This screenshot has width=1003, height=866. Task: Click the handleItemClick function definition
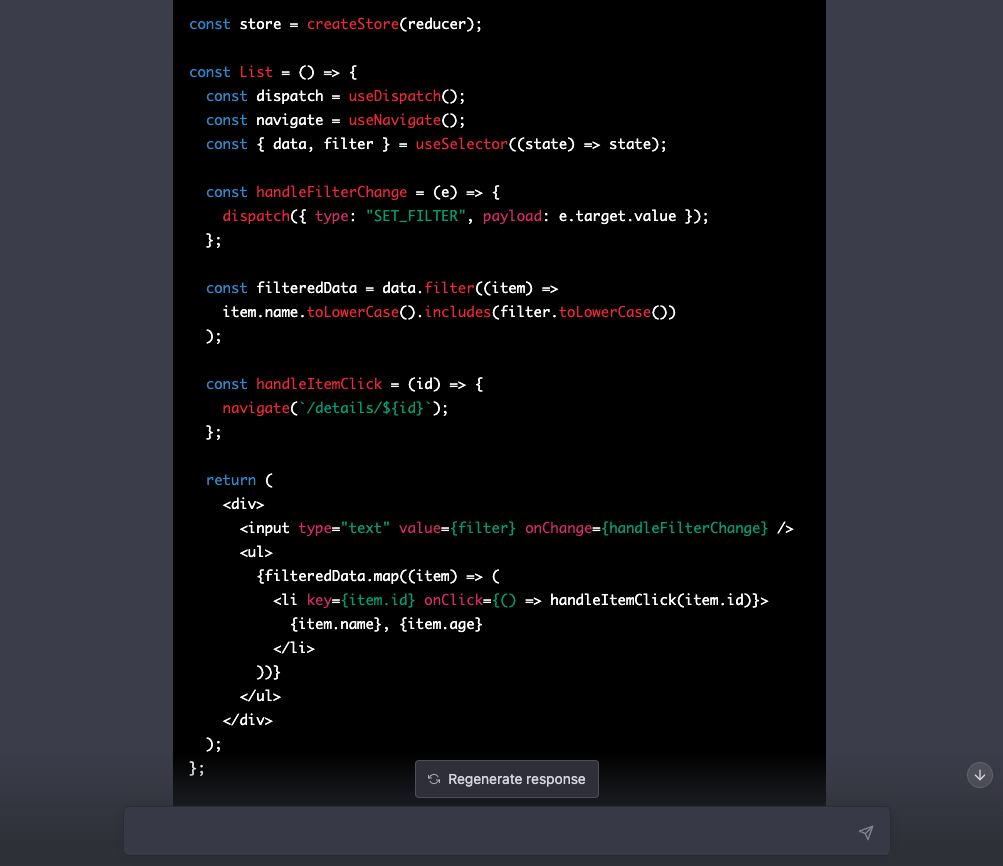pos(319,383)
